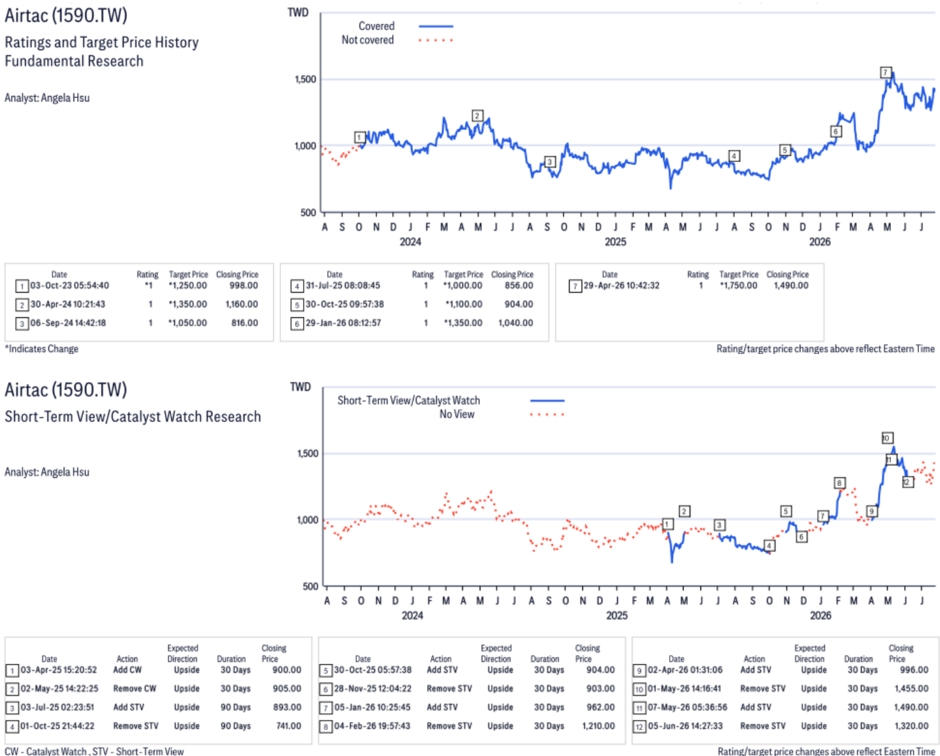Select the date '30-Apr-24 10:21:43'
This screenshot has height=756, width=940.
click(68, 304)
